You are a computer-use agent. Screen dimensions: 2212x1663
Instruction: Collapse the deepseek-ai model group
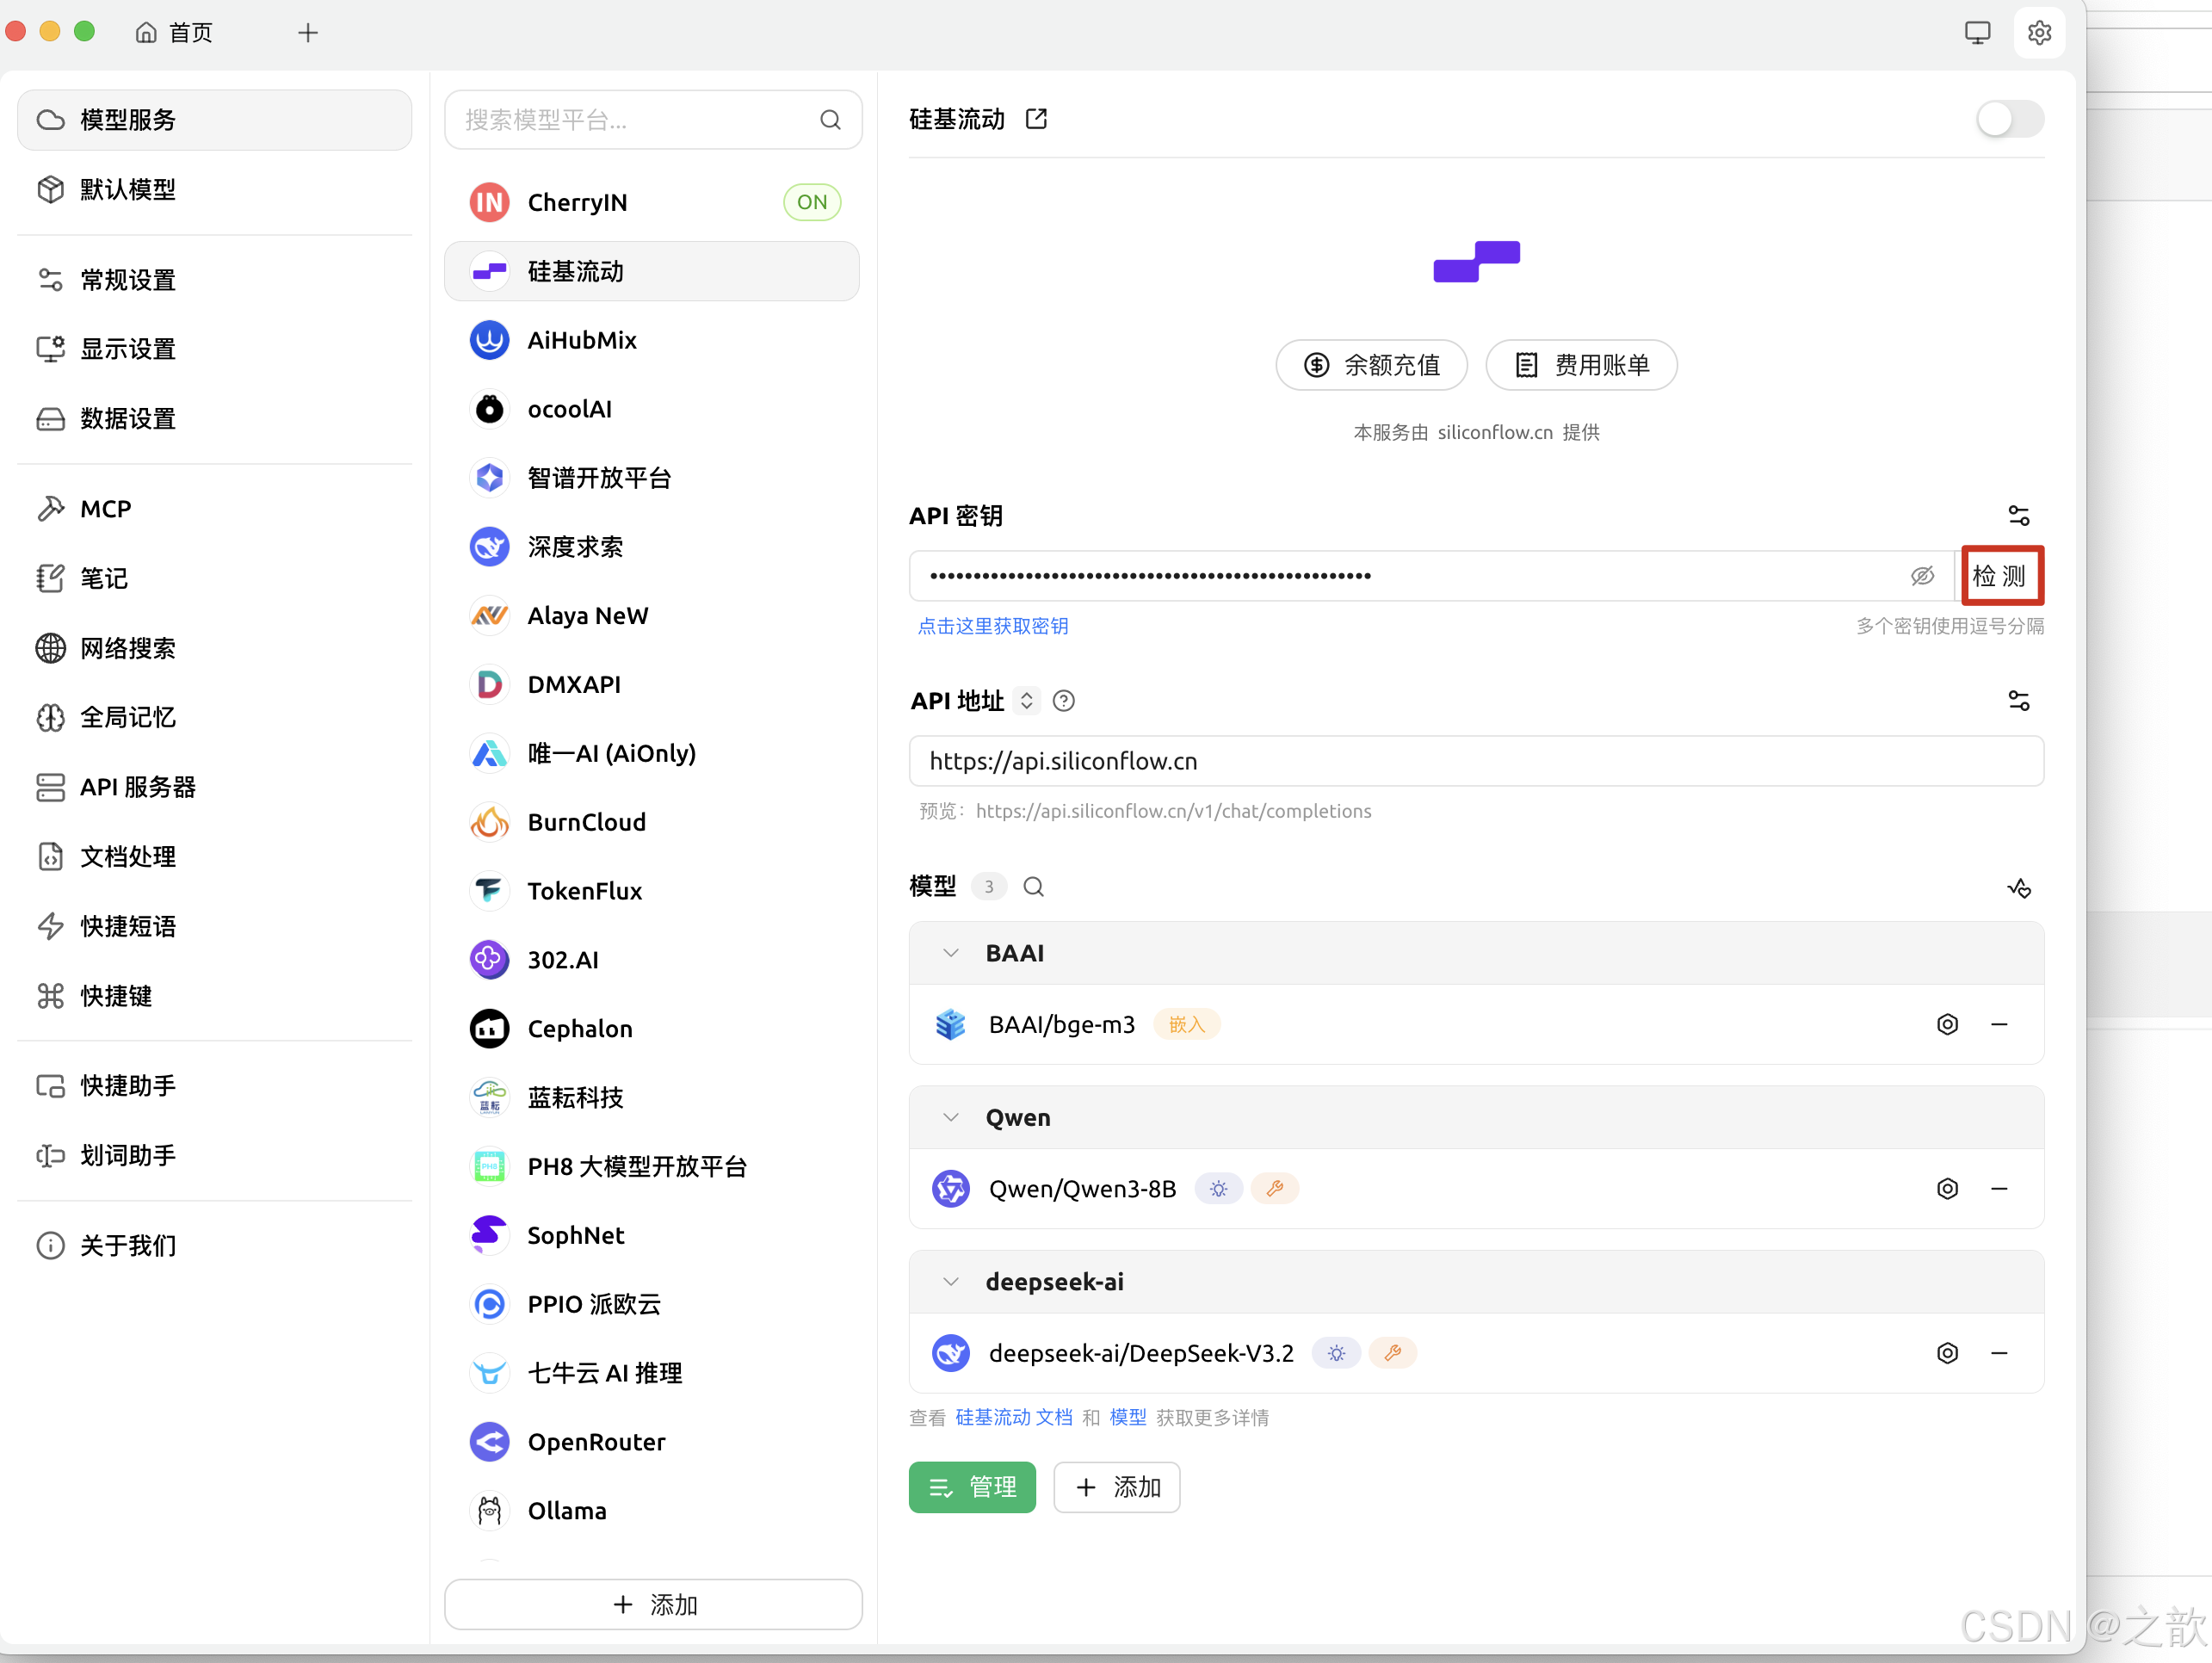point(951,1282)
